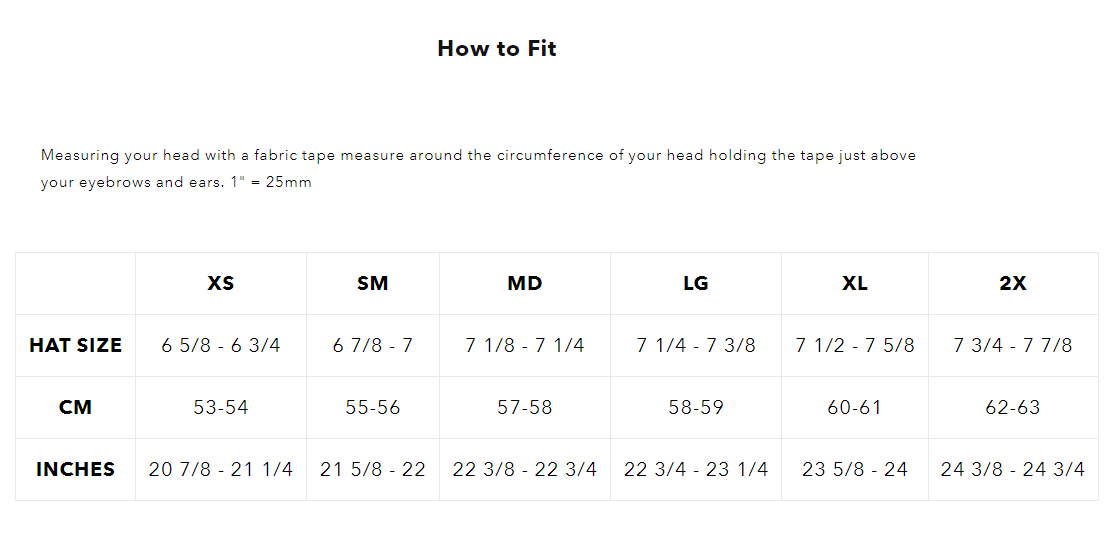Select the 23 5/8 - 24 inches cell
The image size is (1112, 536).
tap(855, 469)
